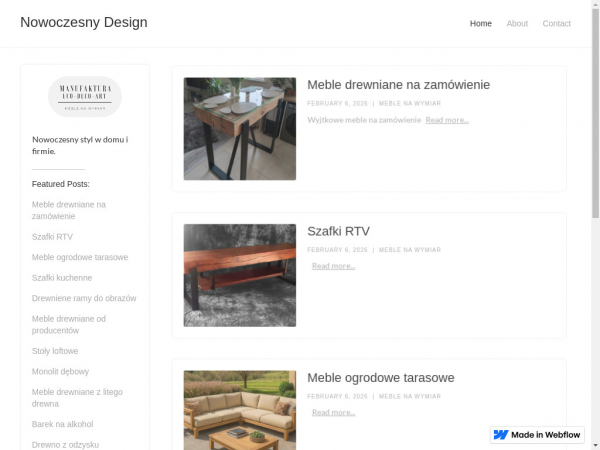600x450 pixels.
Task: Open sidebar link Meble drewniane od producentów
Action: [69, 324]
